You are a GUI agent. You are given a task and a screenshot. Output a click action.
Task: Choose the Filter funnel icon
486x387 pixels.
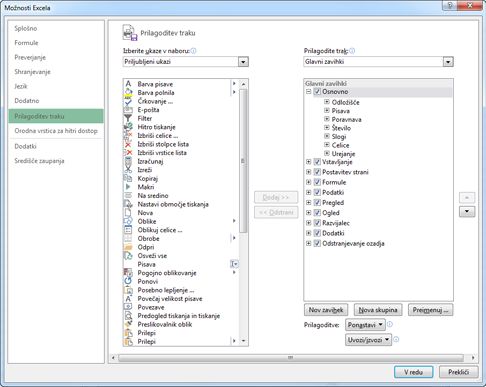[128, 118]
